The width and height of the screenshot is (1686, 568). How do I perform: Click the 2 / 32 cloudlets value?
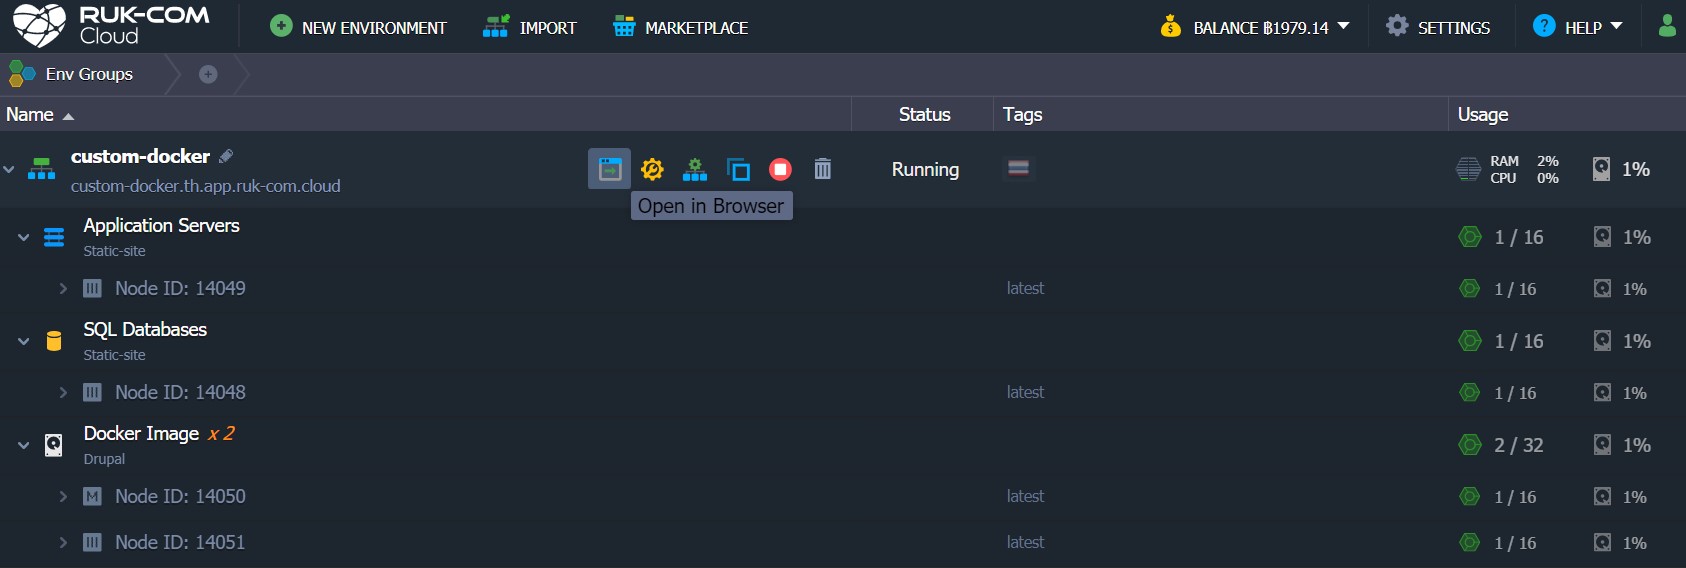(x=1519, y=445)
